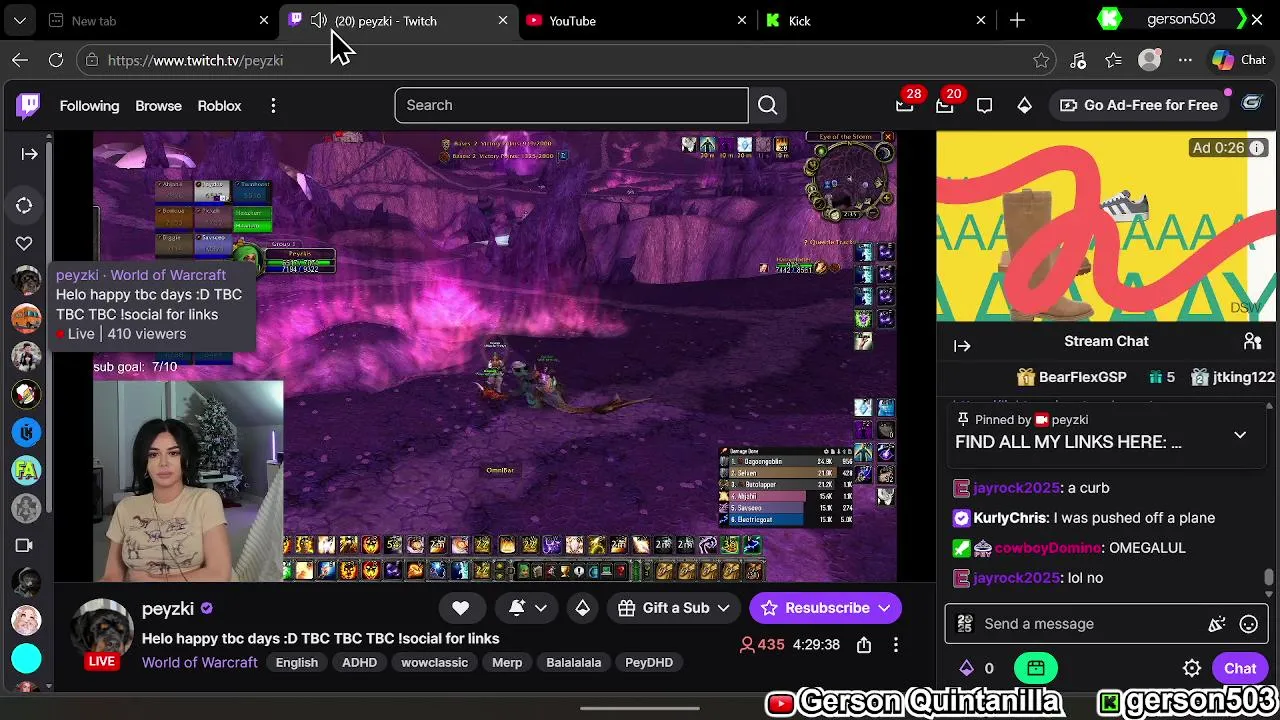
Task: Open the inbox with 20 badge
Action: tap(945, 105)
